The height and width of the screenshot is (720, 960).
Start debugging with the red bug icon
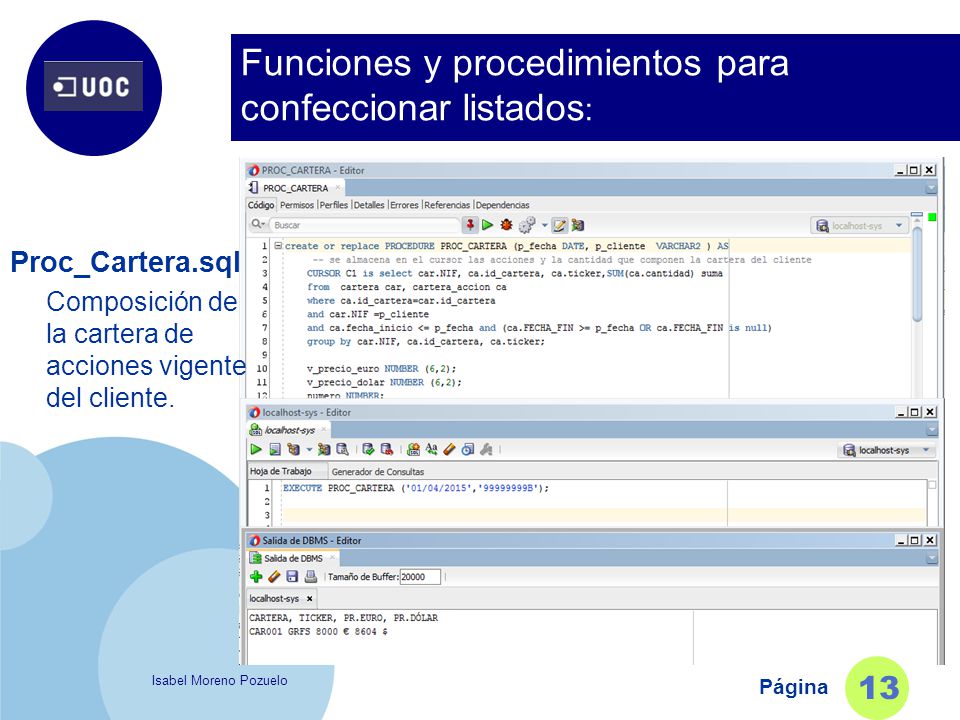pos(506,225)
